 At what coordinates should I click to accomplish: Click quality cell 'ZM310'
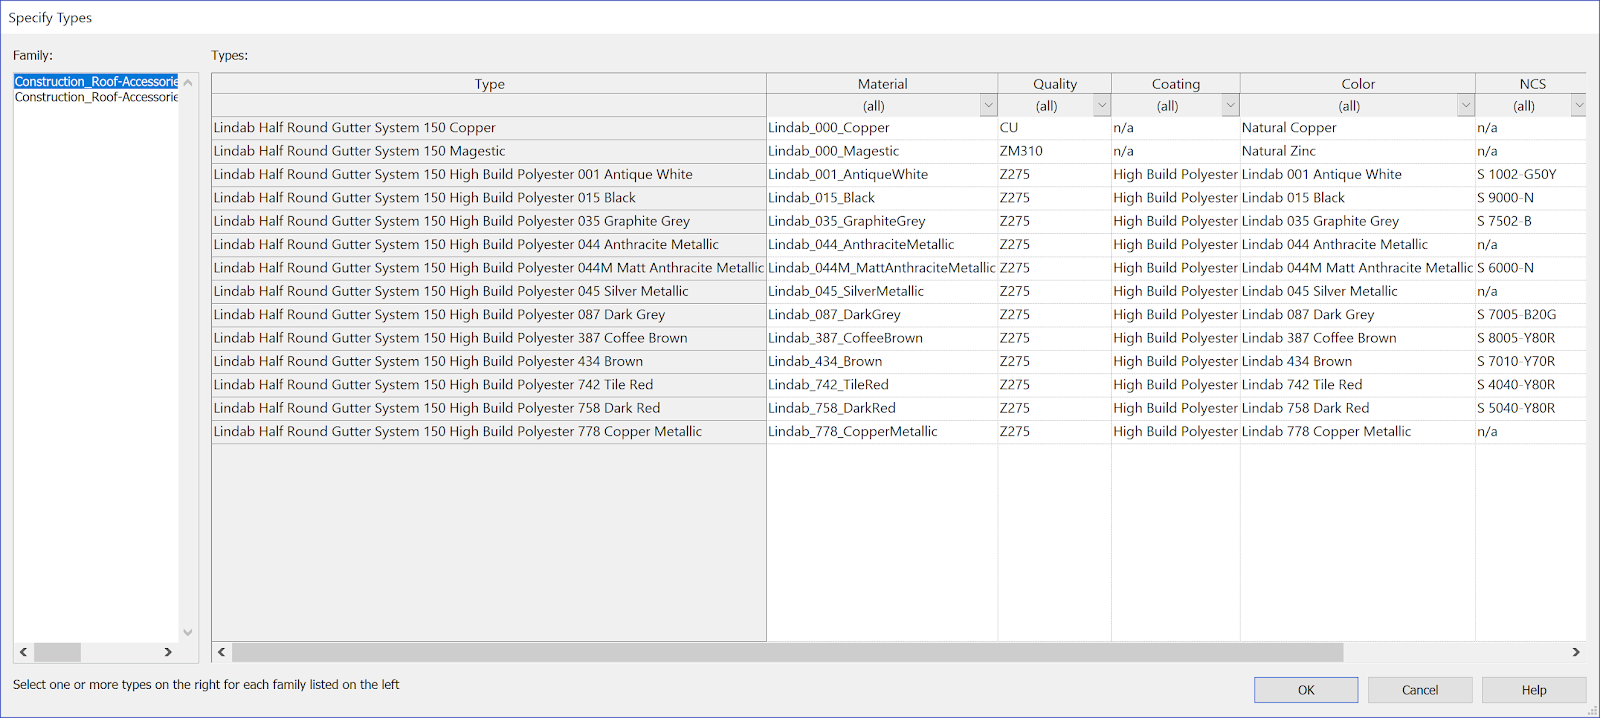click(x=1055, y=151)
